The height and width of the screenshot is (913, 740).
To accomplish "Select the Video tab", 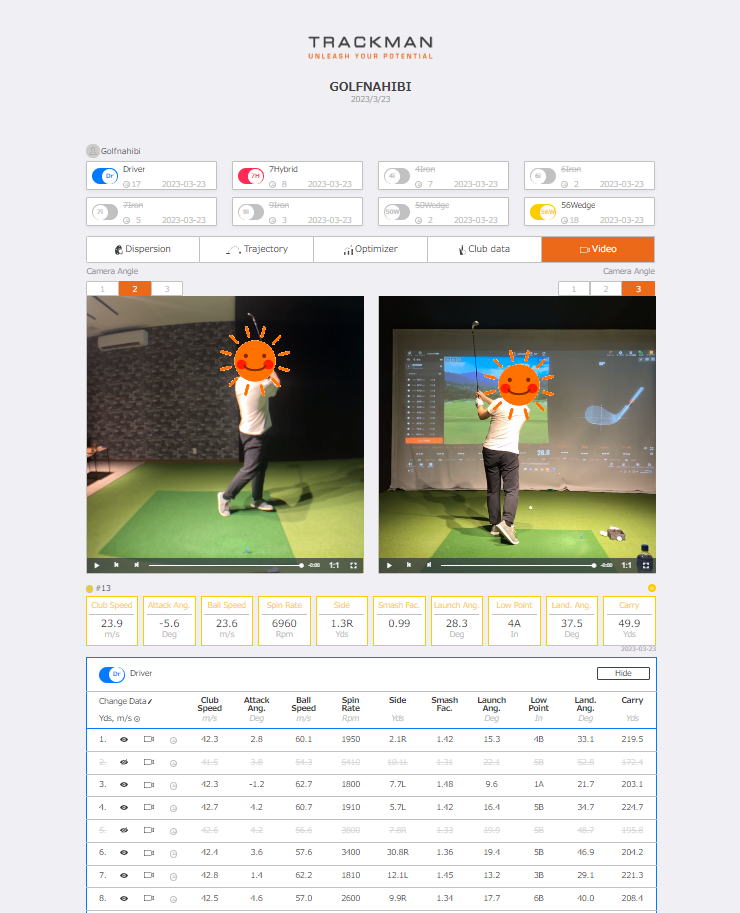I will tap(598, 249).
